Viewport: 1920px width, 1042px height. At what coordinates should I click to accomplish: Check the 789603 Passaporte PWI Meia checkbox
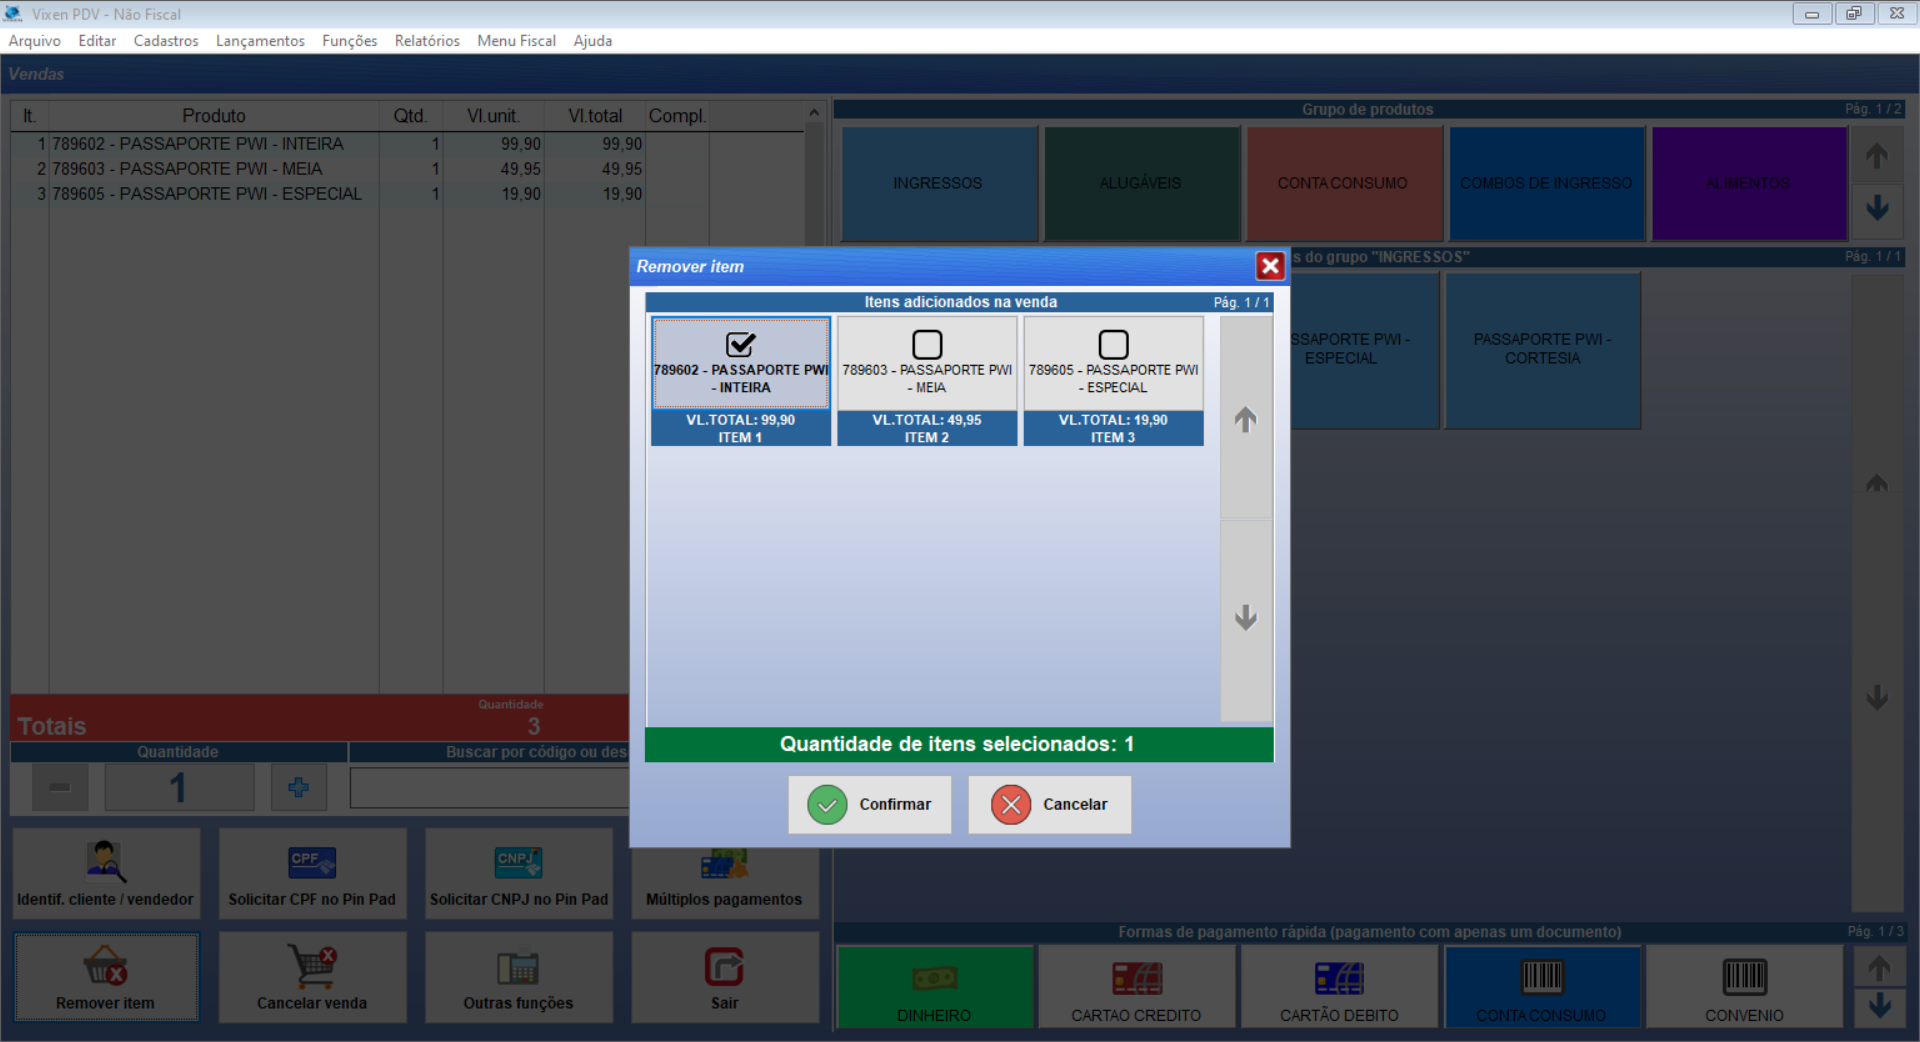point(927,345)
